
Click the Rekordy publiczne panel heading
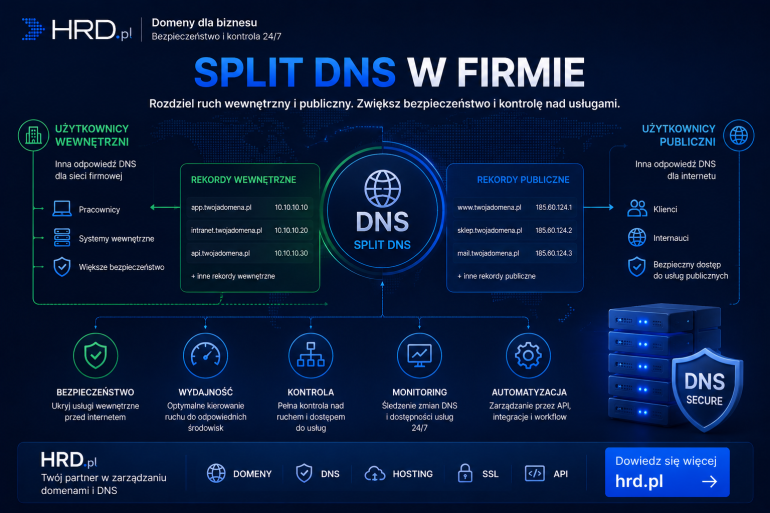[523, 180]
